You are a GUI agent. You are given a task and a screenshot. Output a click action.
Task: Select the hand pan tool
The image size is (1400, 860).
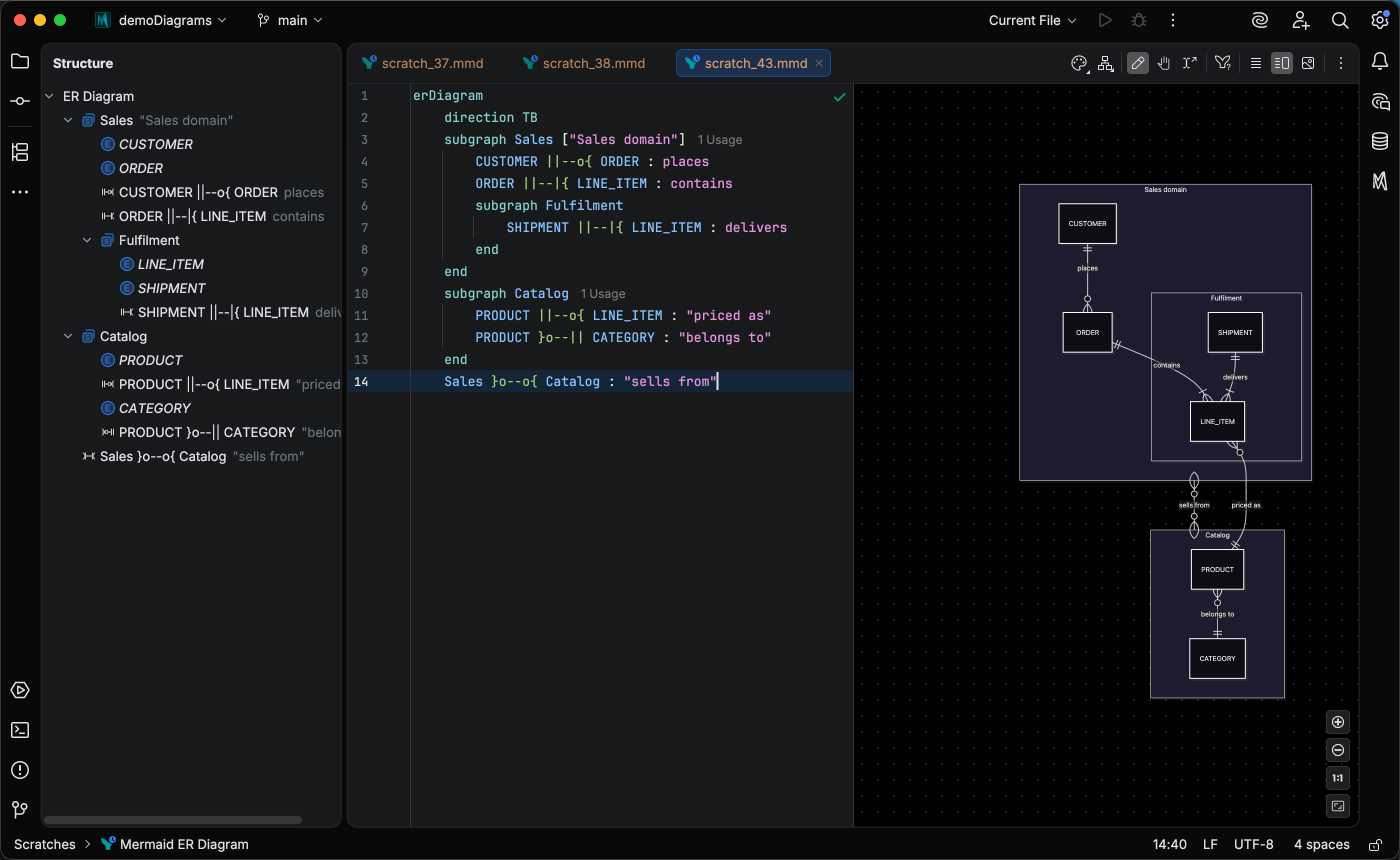click(1164, 63)
